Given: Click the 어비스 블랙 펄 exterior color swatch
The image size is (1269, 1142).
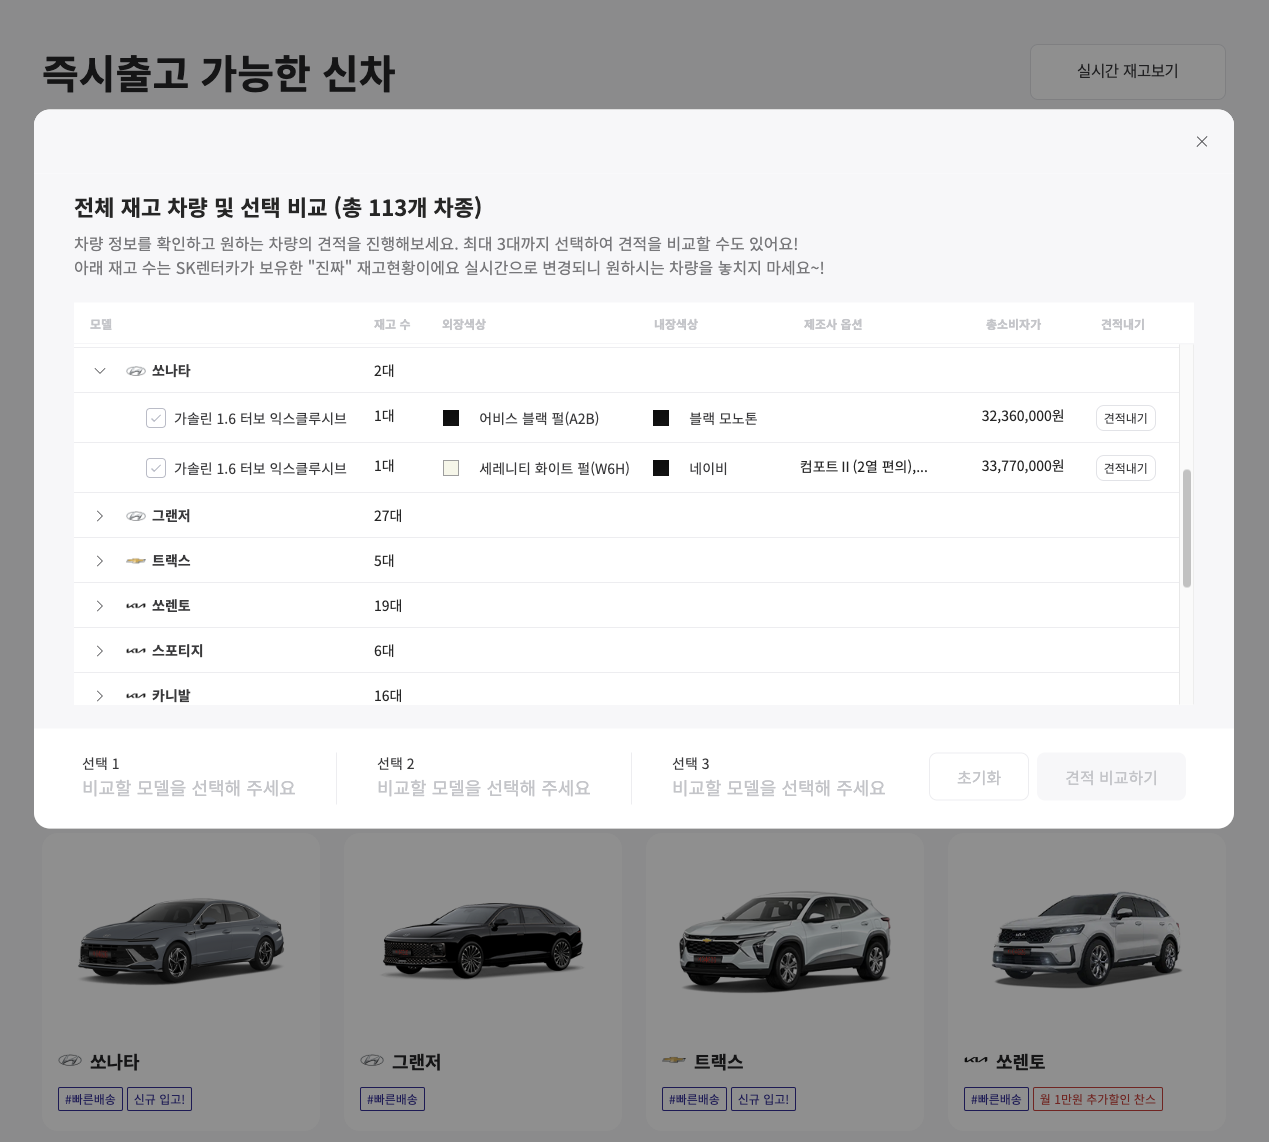Looking at the screenshot, I should tap(451, 418).
